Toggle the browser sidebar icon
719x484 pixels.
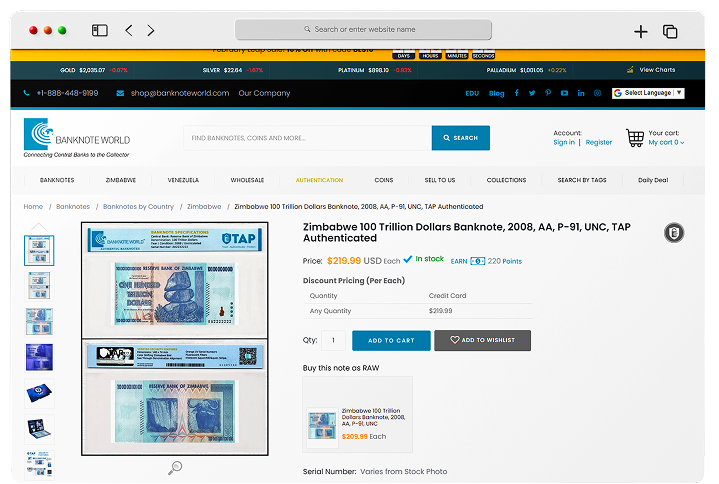coord(100,31)
